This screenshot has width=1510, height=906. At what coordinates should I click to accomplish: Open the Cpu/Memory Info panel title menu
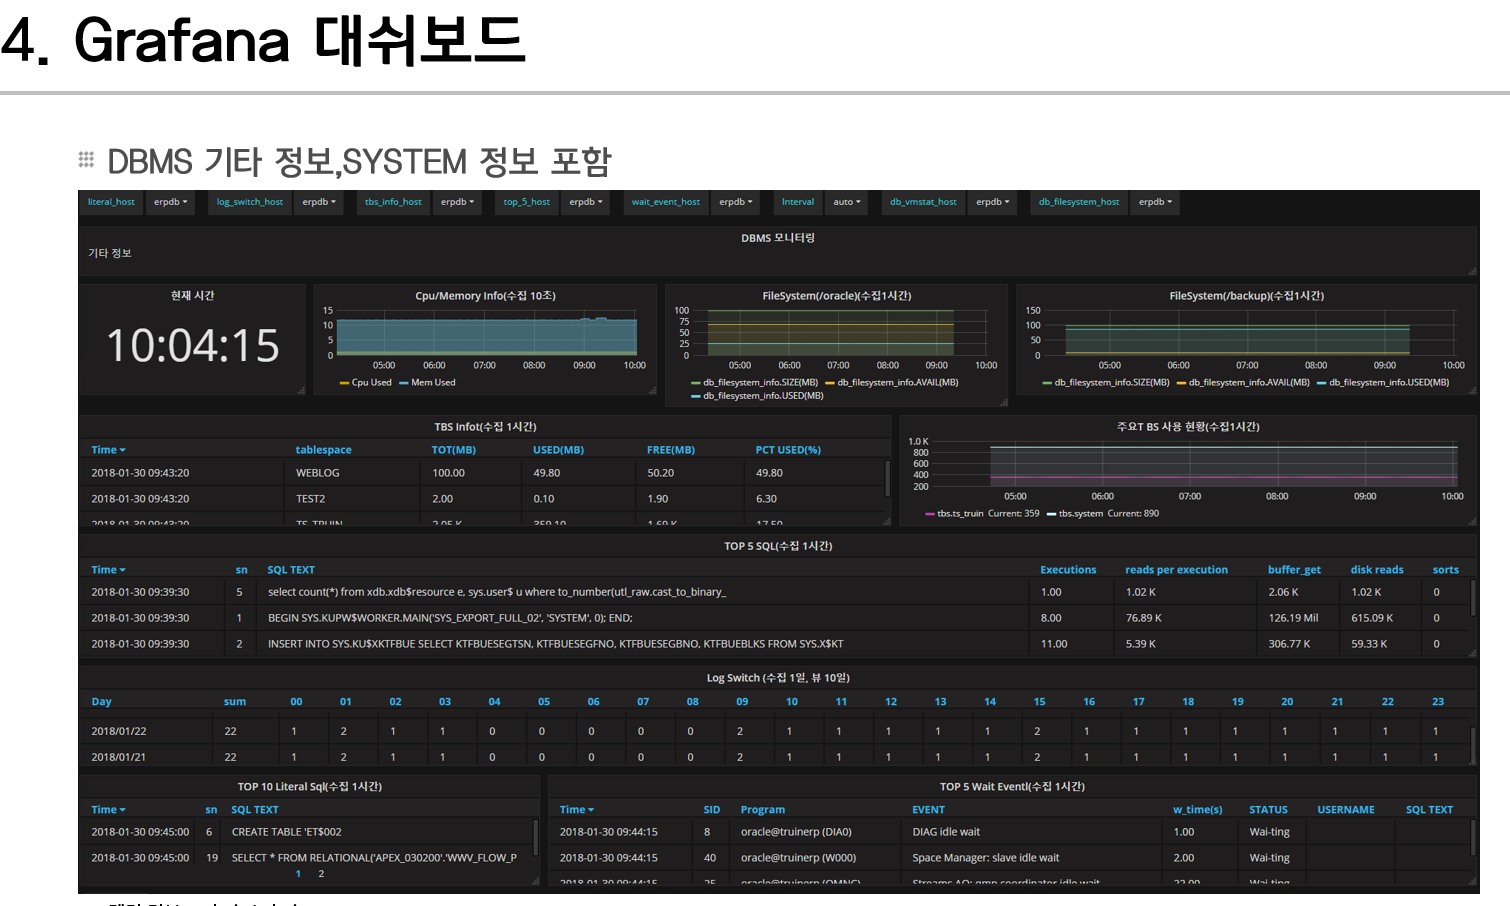coord(485,296)
